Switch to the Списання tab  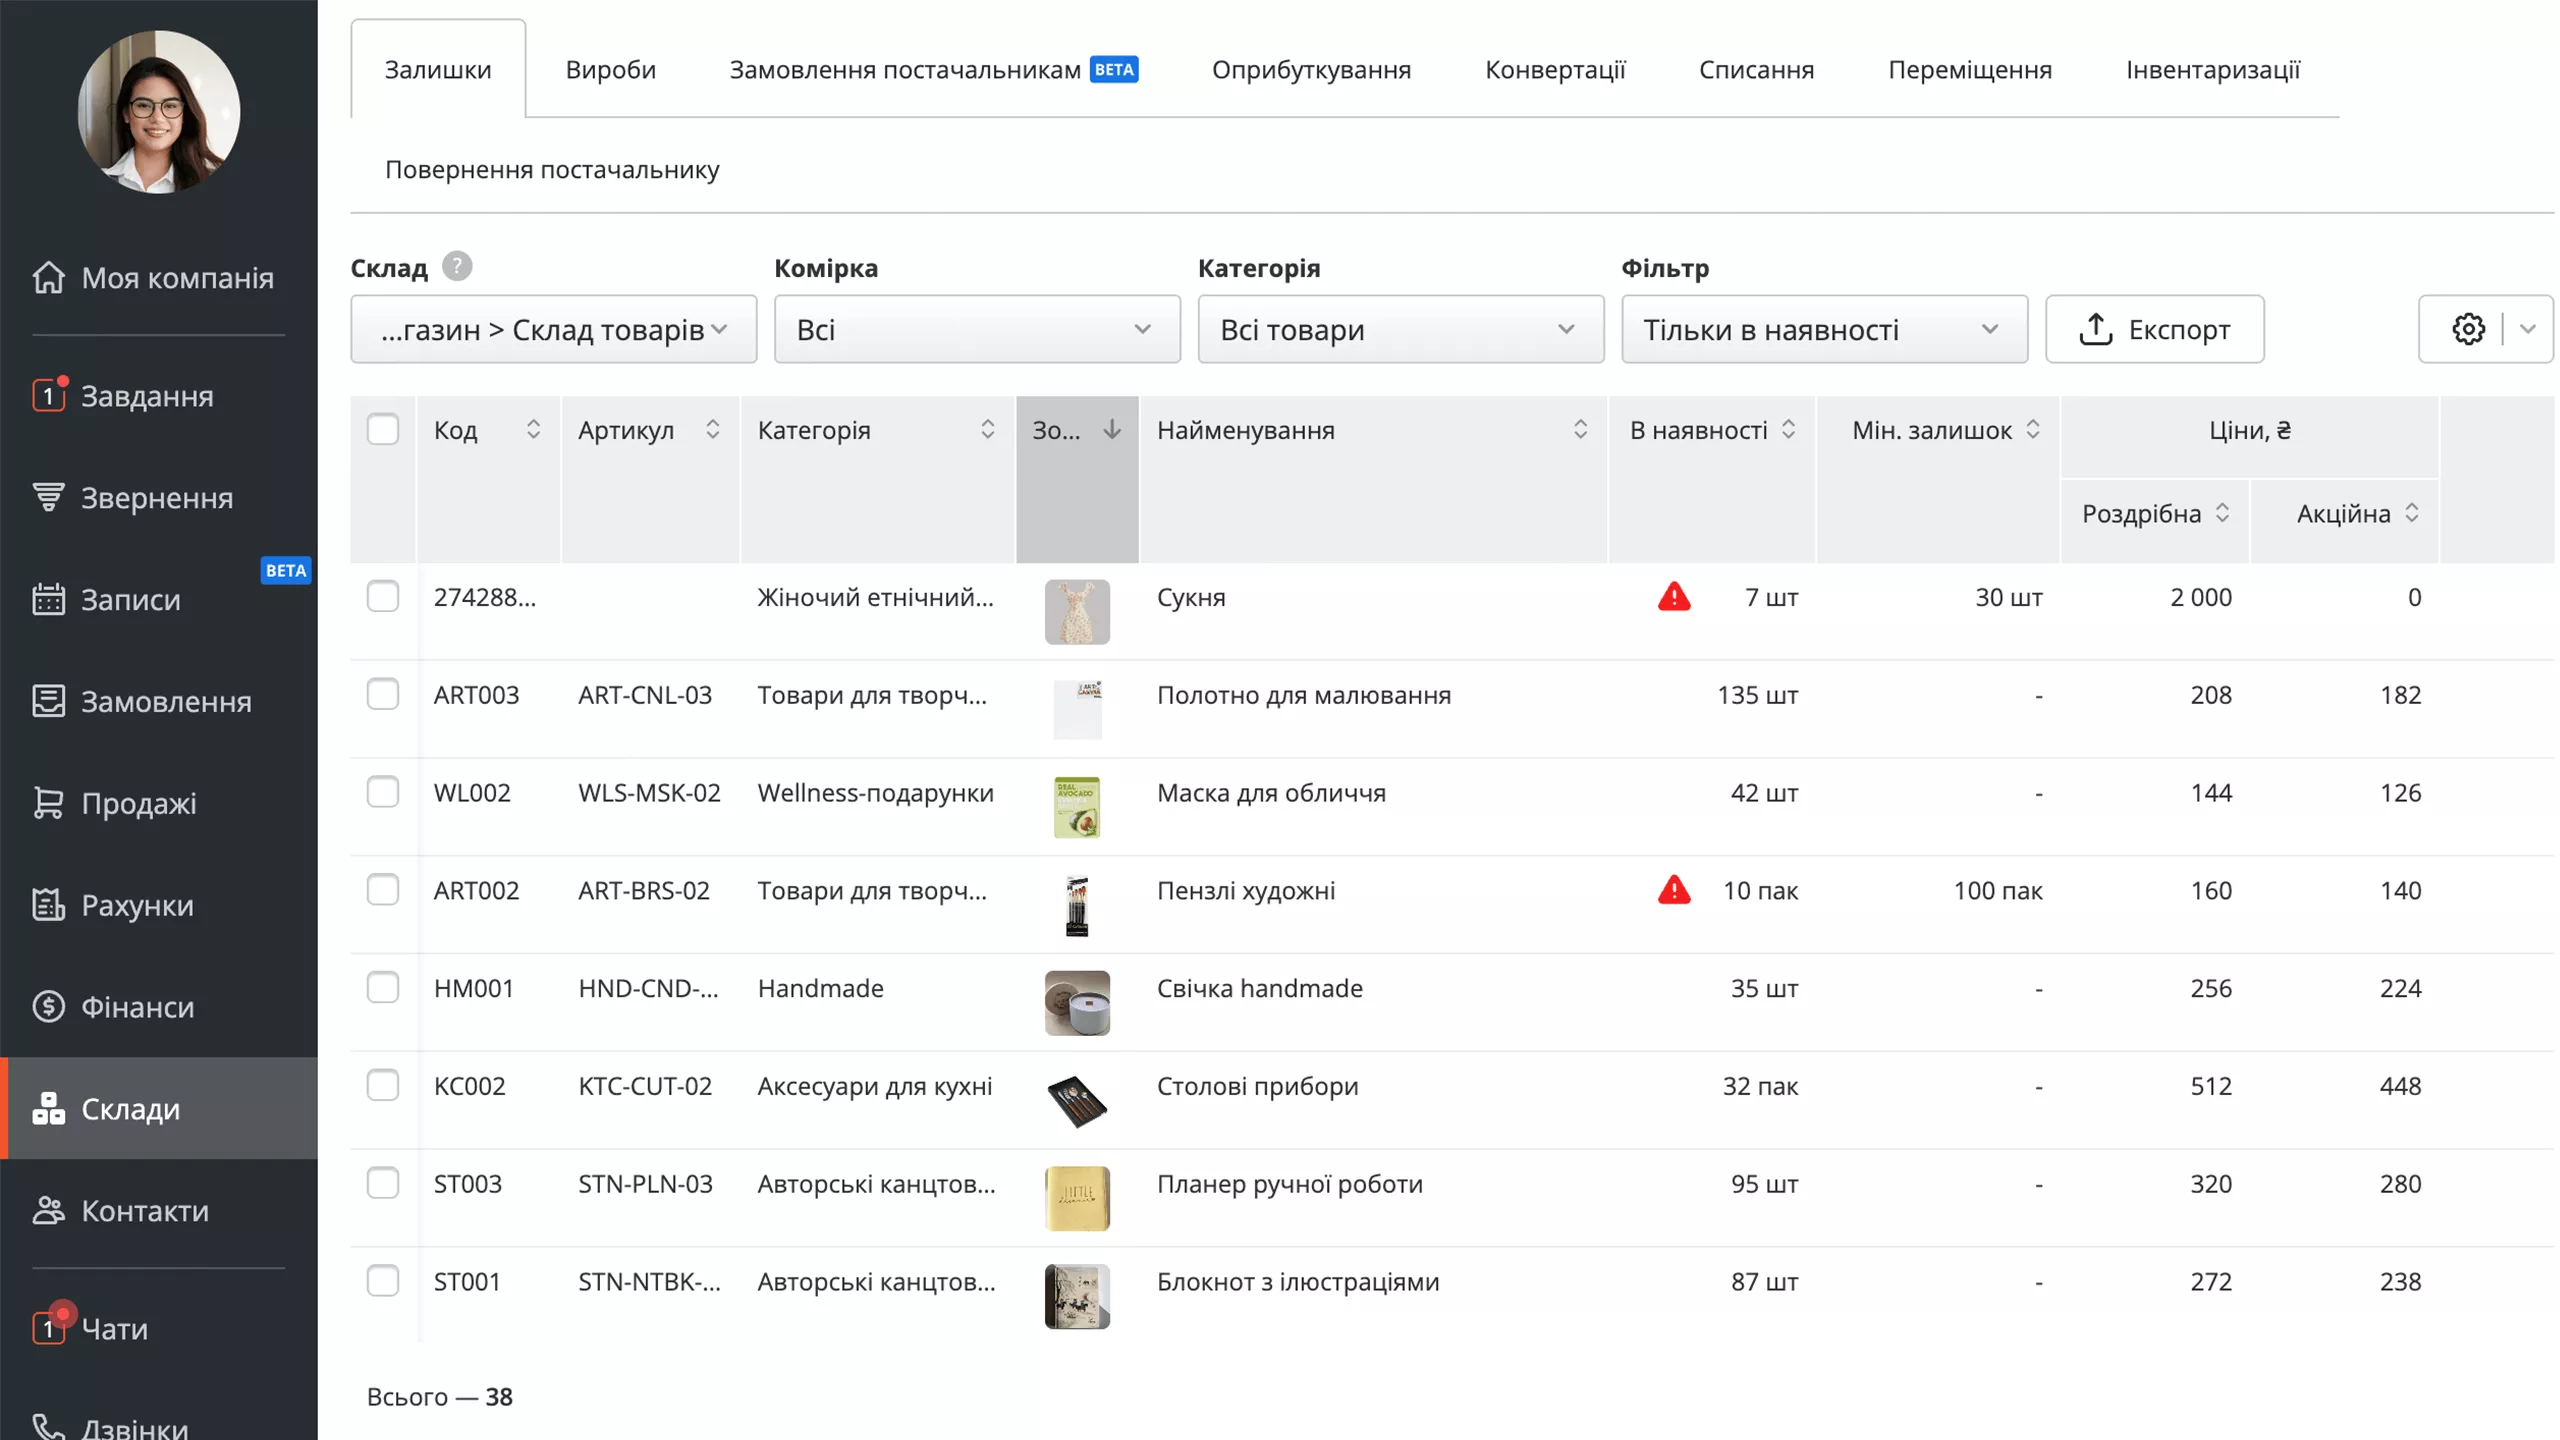[1756, 69]
